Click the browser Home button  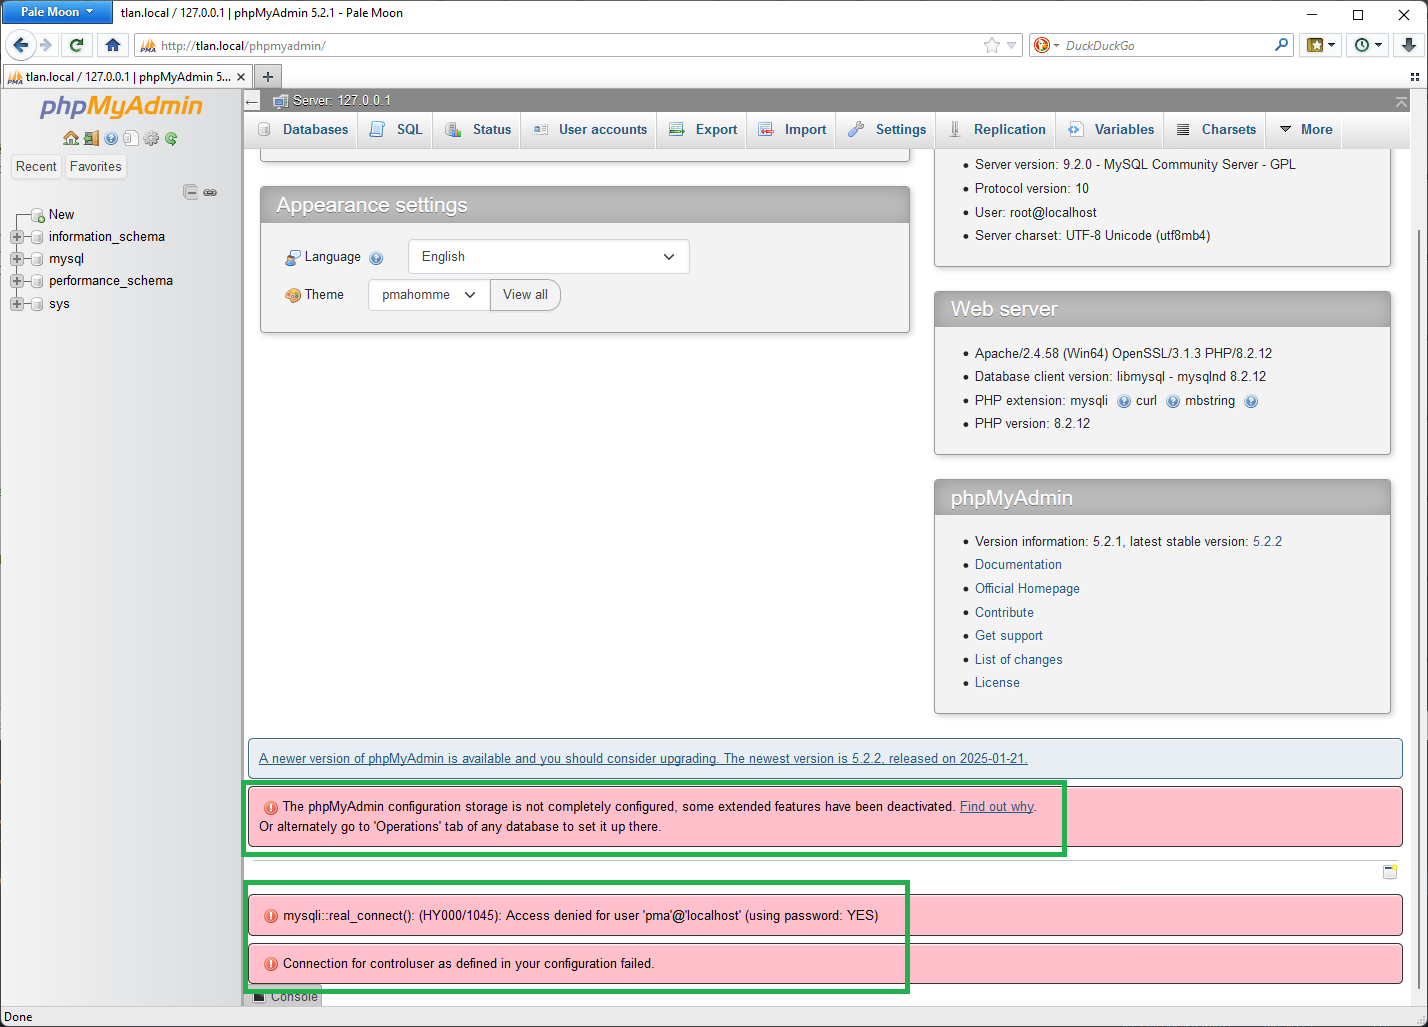pos(113,45)
